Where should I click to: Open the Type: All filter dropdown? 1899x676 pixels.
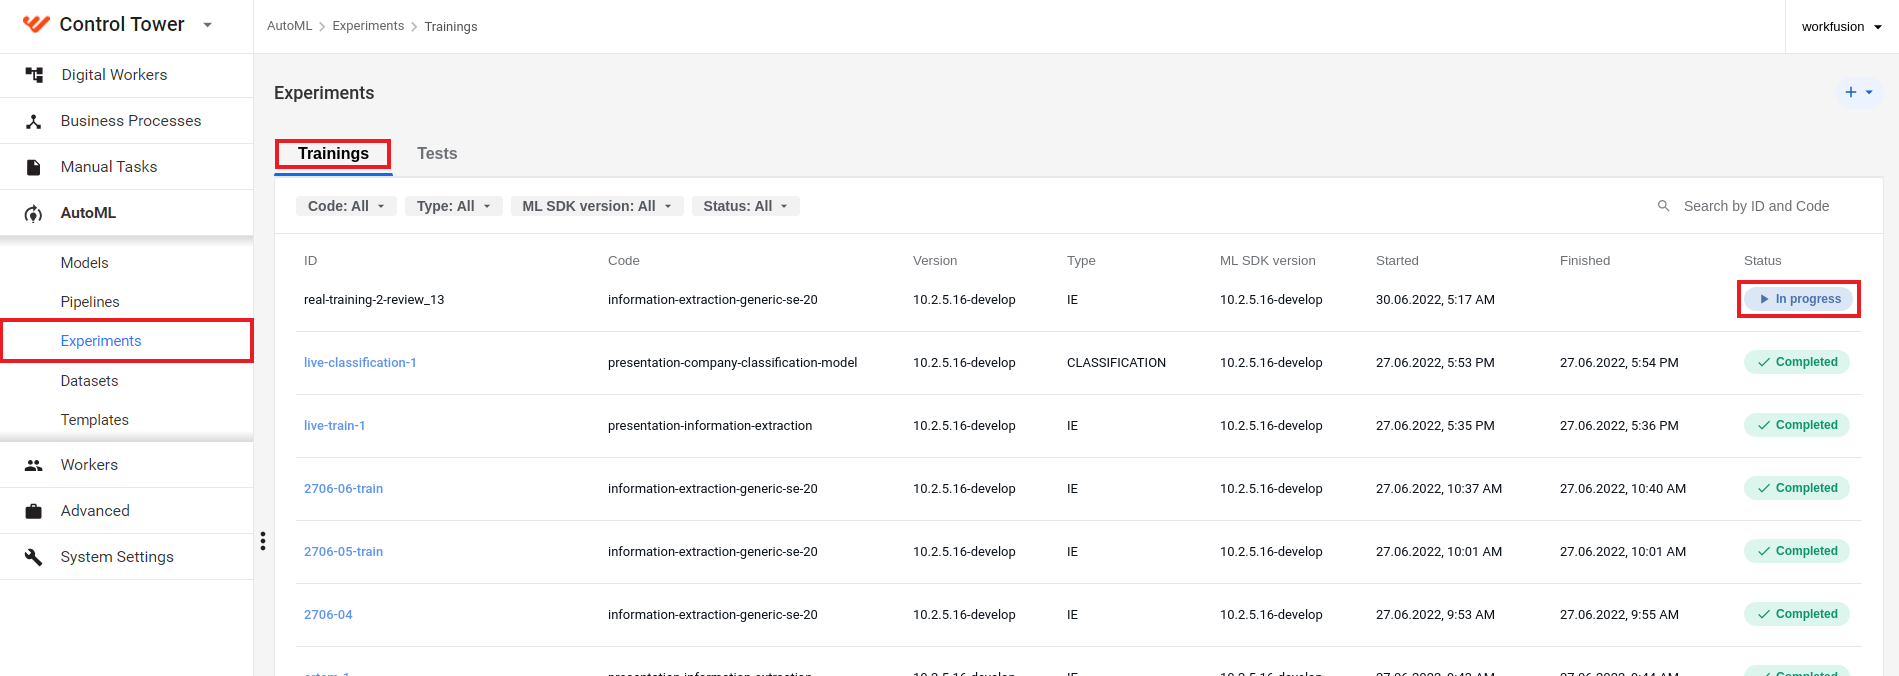click(454, 206)
